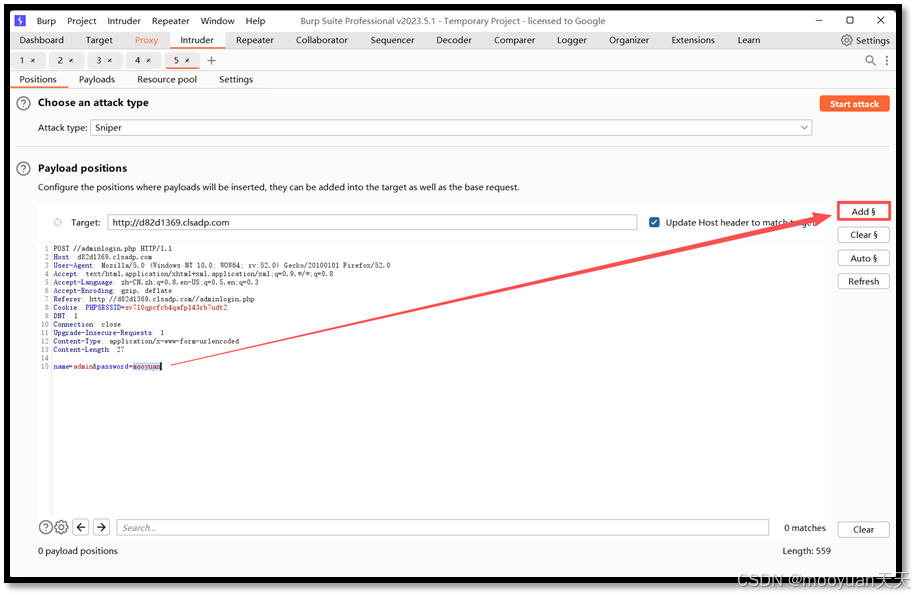Close Intruder tab 4
Image resolution: width=915 pixels, height=596 pixels.
[148, 60]
